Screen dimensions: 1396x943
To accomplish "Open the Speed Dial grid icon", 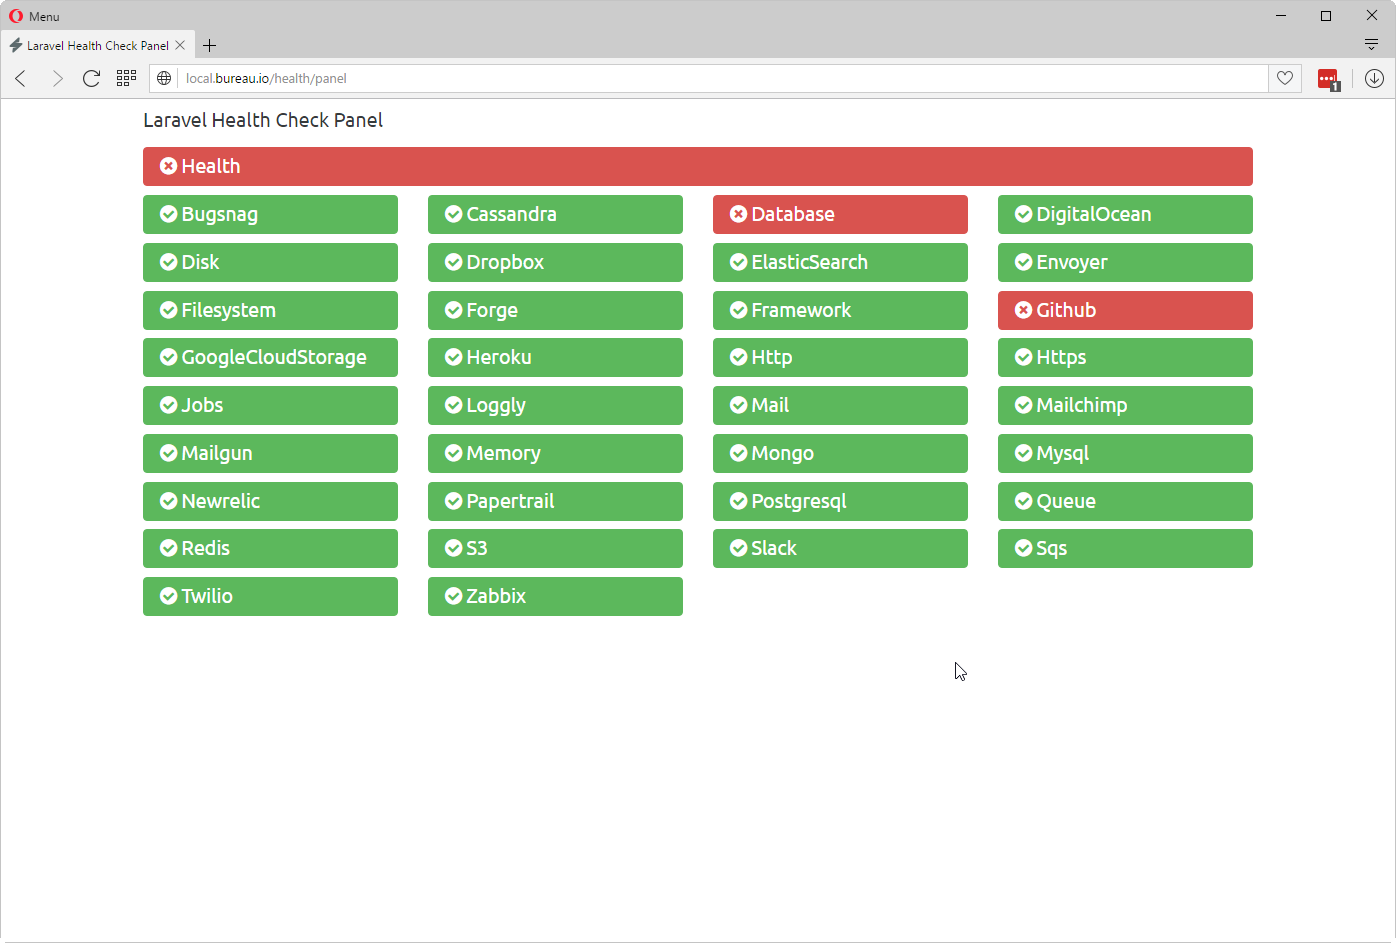I will tap(126, 78).
